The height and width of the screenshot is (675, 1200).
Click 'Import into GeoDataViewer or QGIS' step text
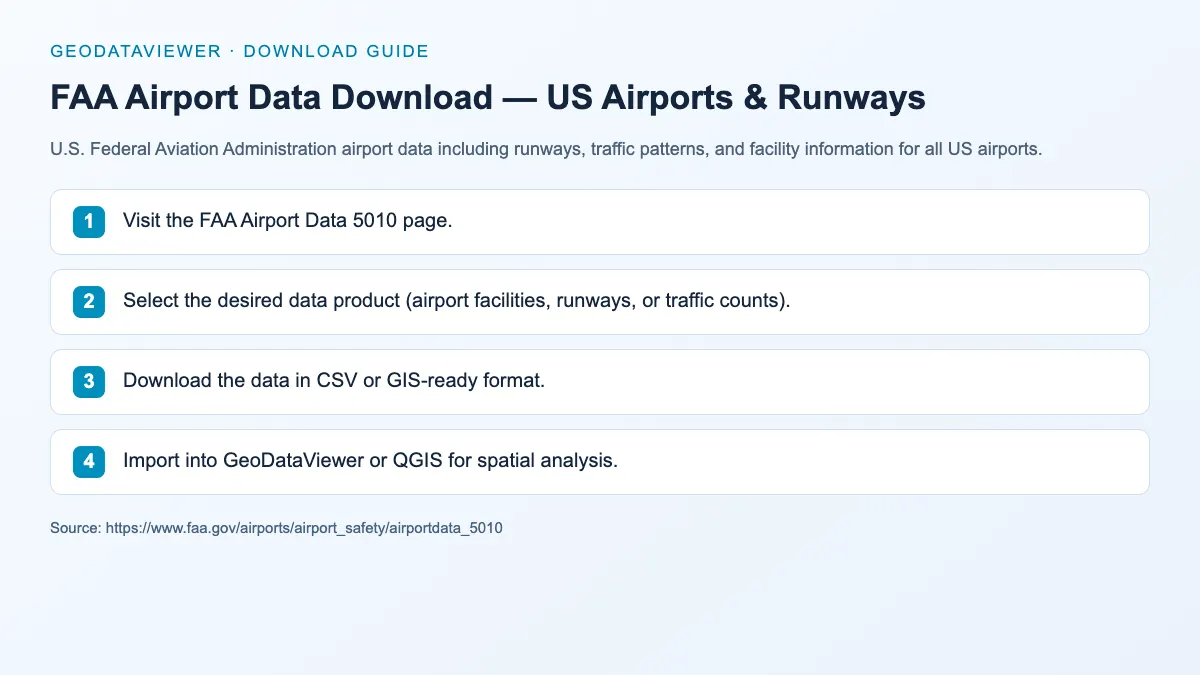coord(371,461)
